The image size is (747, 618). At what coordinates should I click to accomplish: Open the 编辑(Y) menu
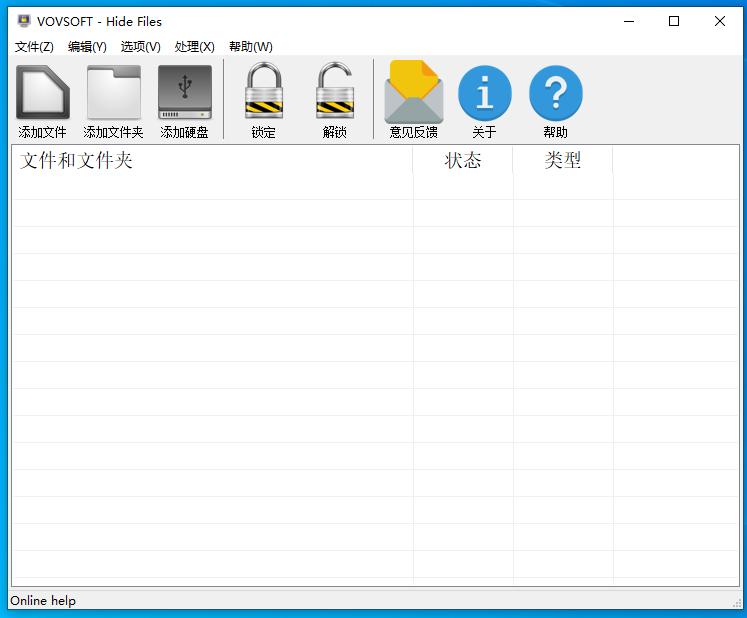coord(87,47)
